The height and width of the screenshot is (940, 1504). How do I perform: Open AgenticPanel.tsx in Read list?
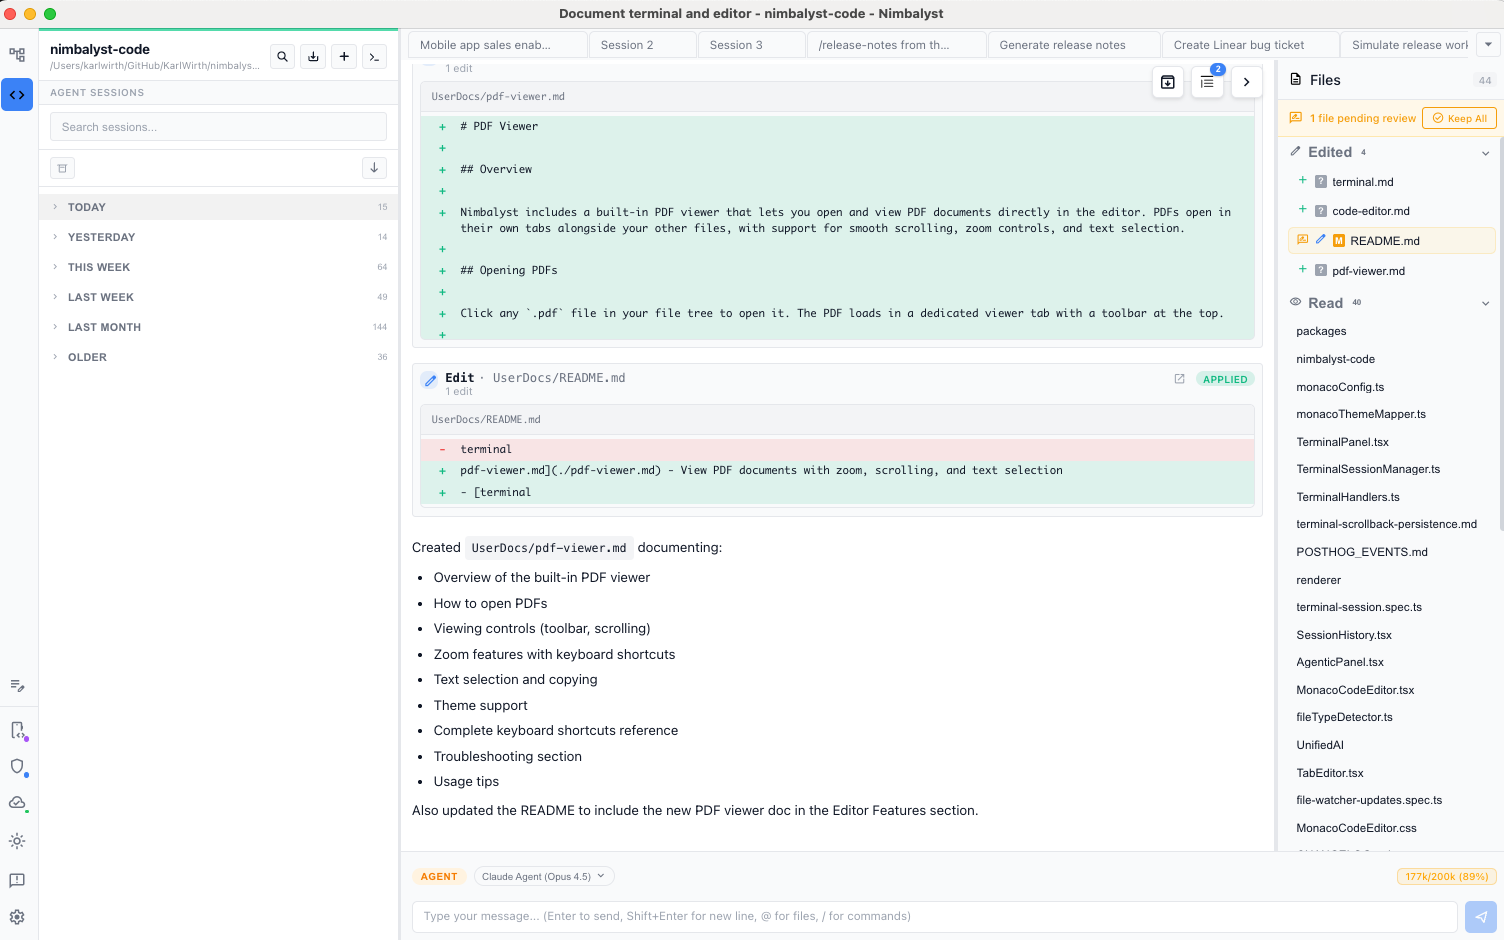pos(1340,662)
